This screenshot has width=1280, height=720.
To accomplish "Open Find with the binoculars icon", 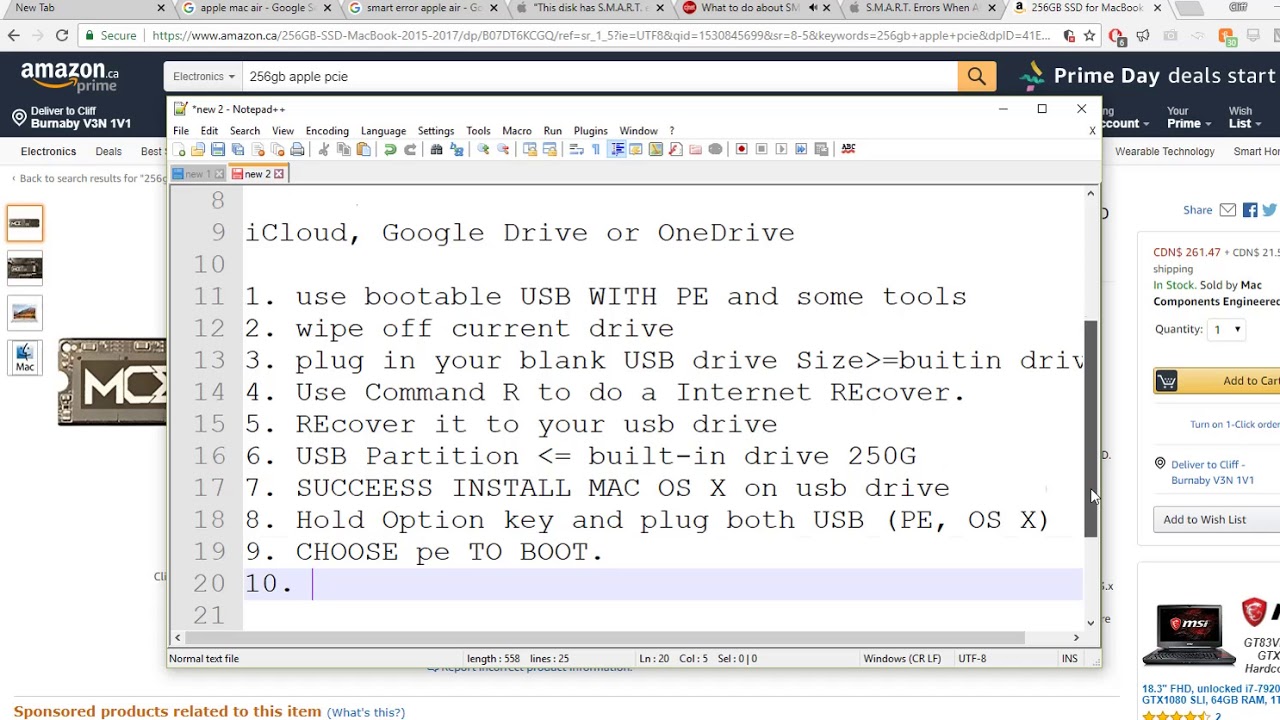I will [437, 149].
